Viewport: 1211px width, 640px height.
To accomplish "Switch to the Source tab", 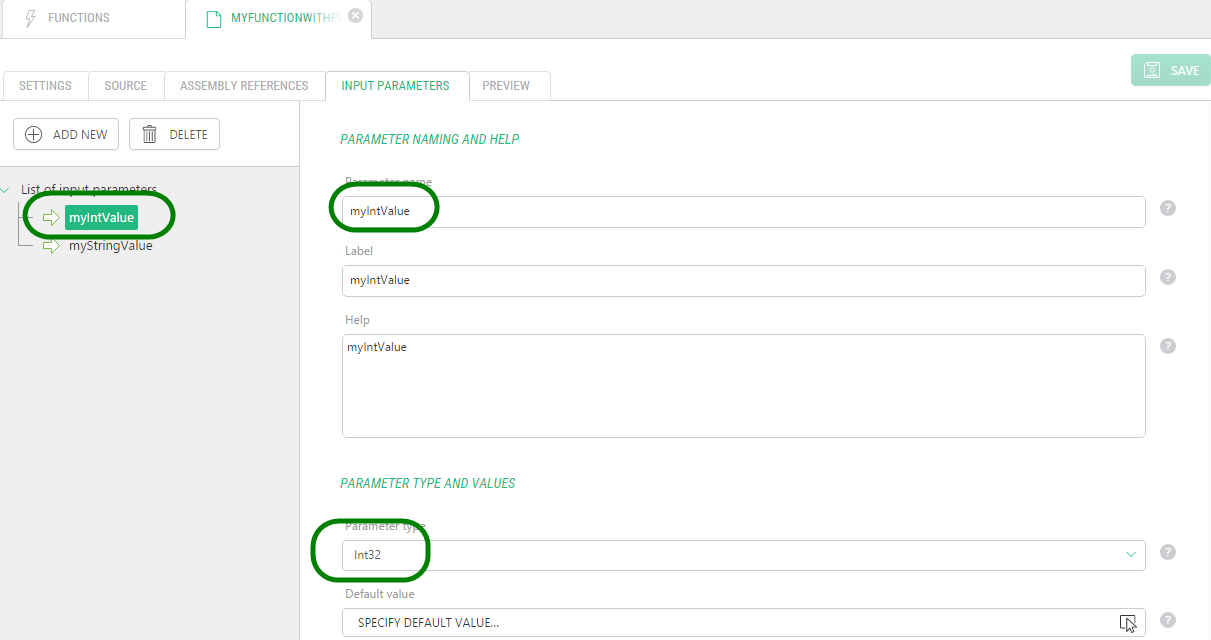I will pos(126,86).
